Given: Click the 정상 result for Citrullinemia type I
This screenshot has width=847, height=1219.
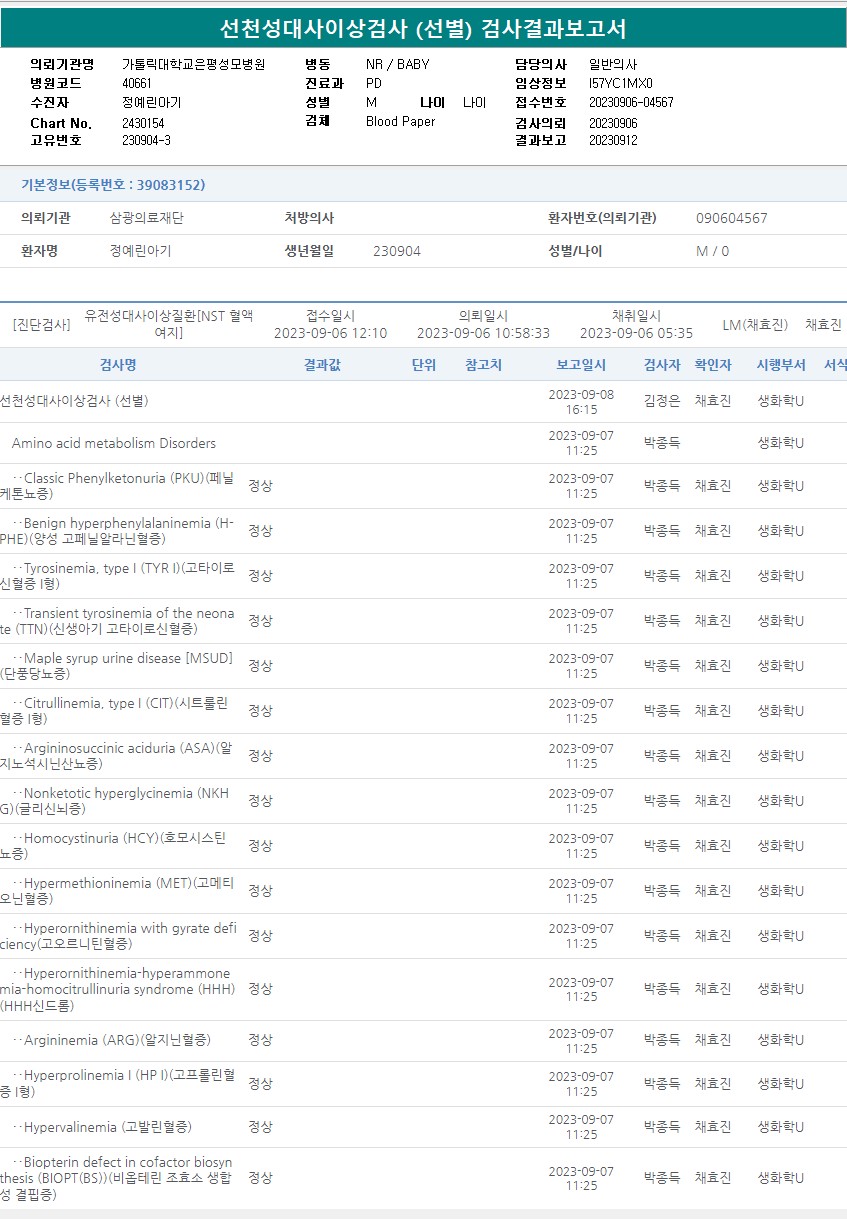Looking at the screenshot, I should coord(260,711).
